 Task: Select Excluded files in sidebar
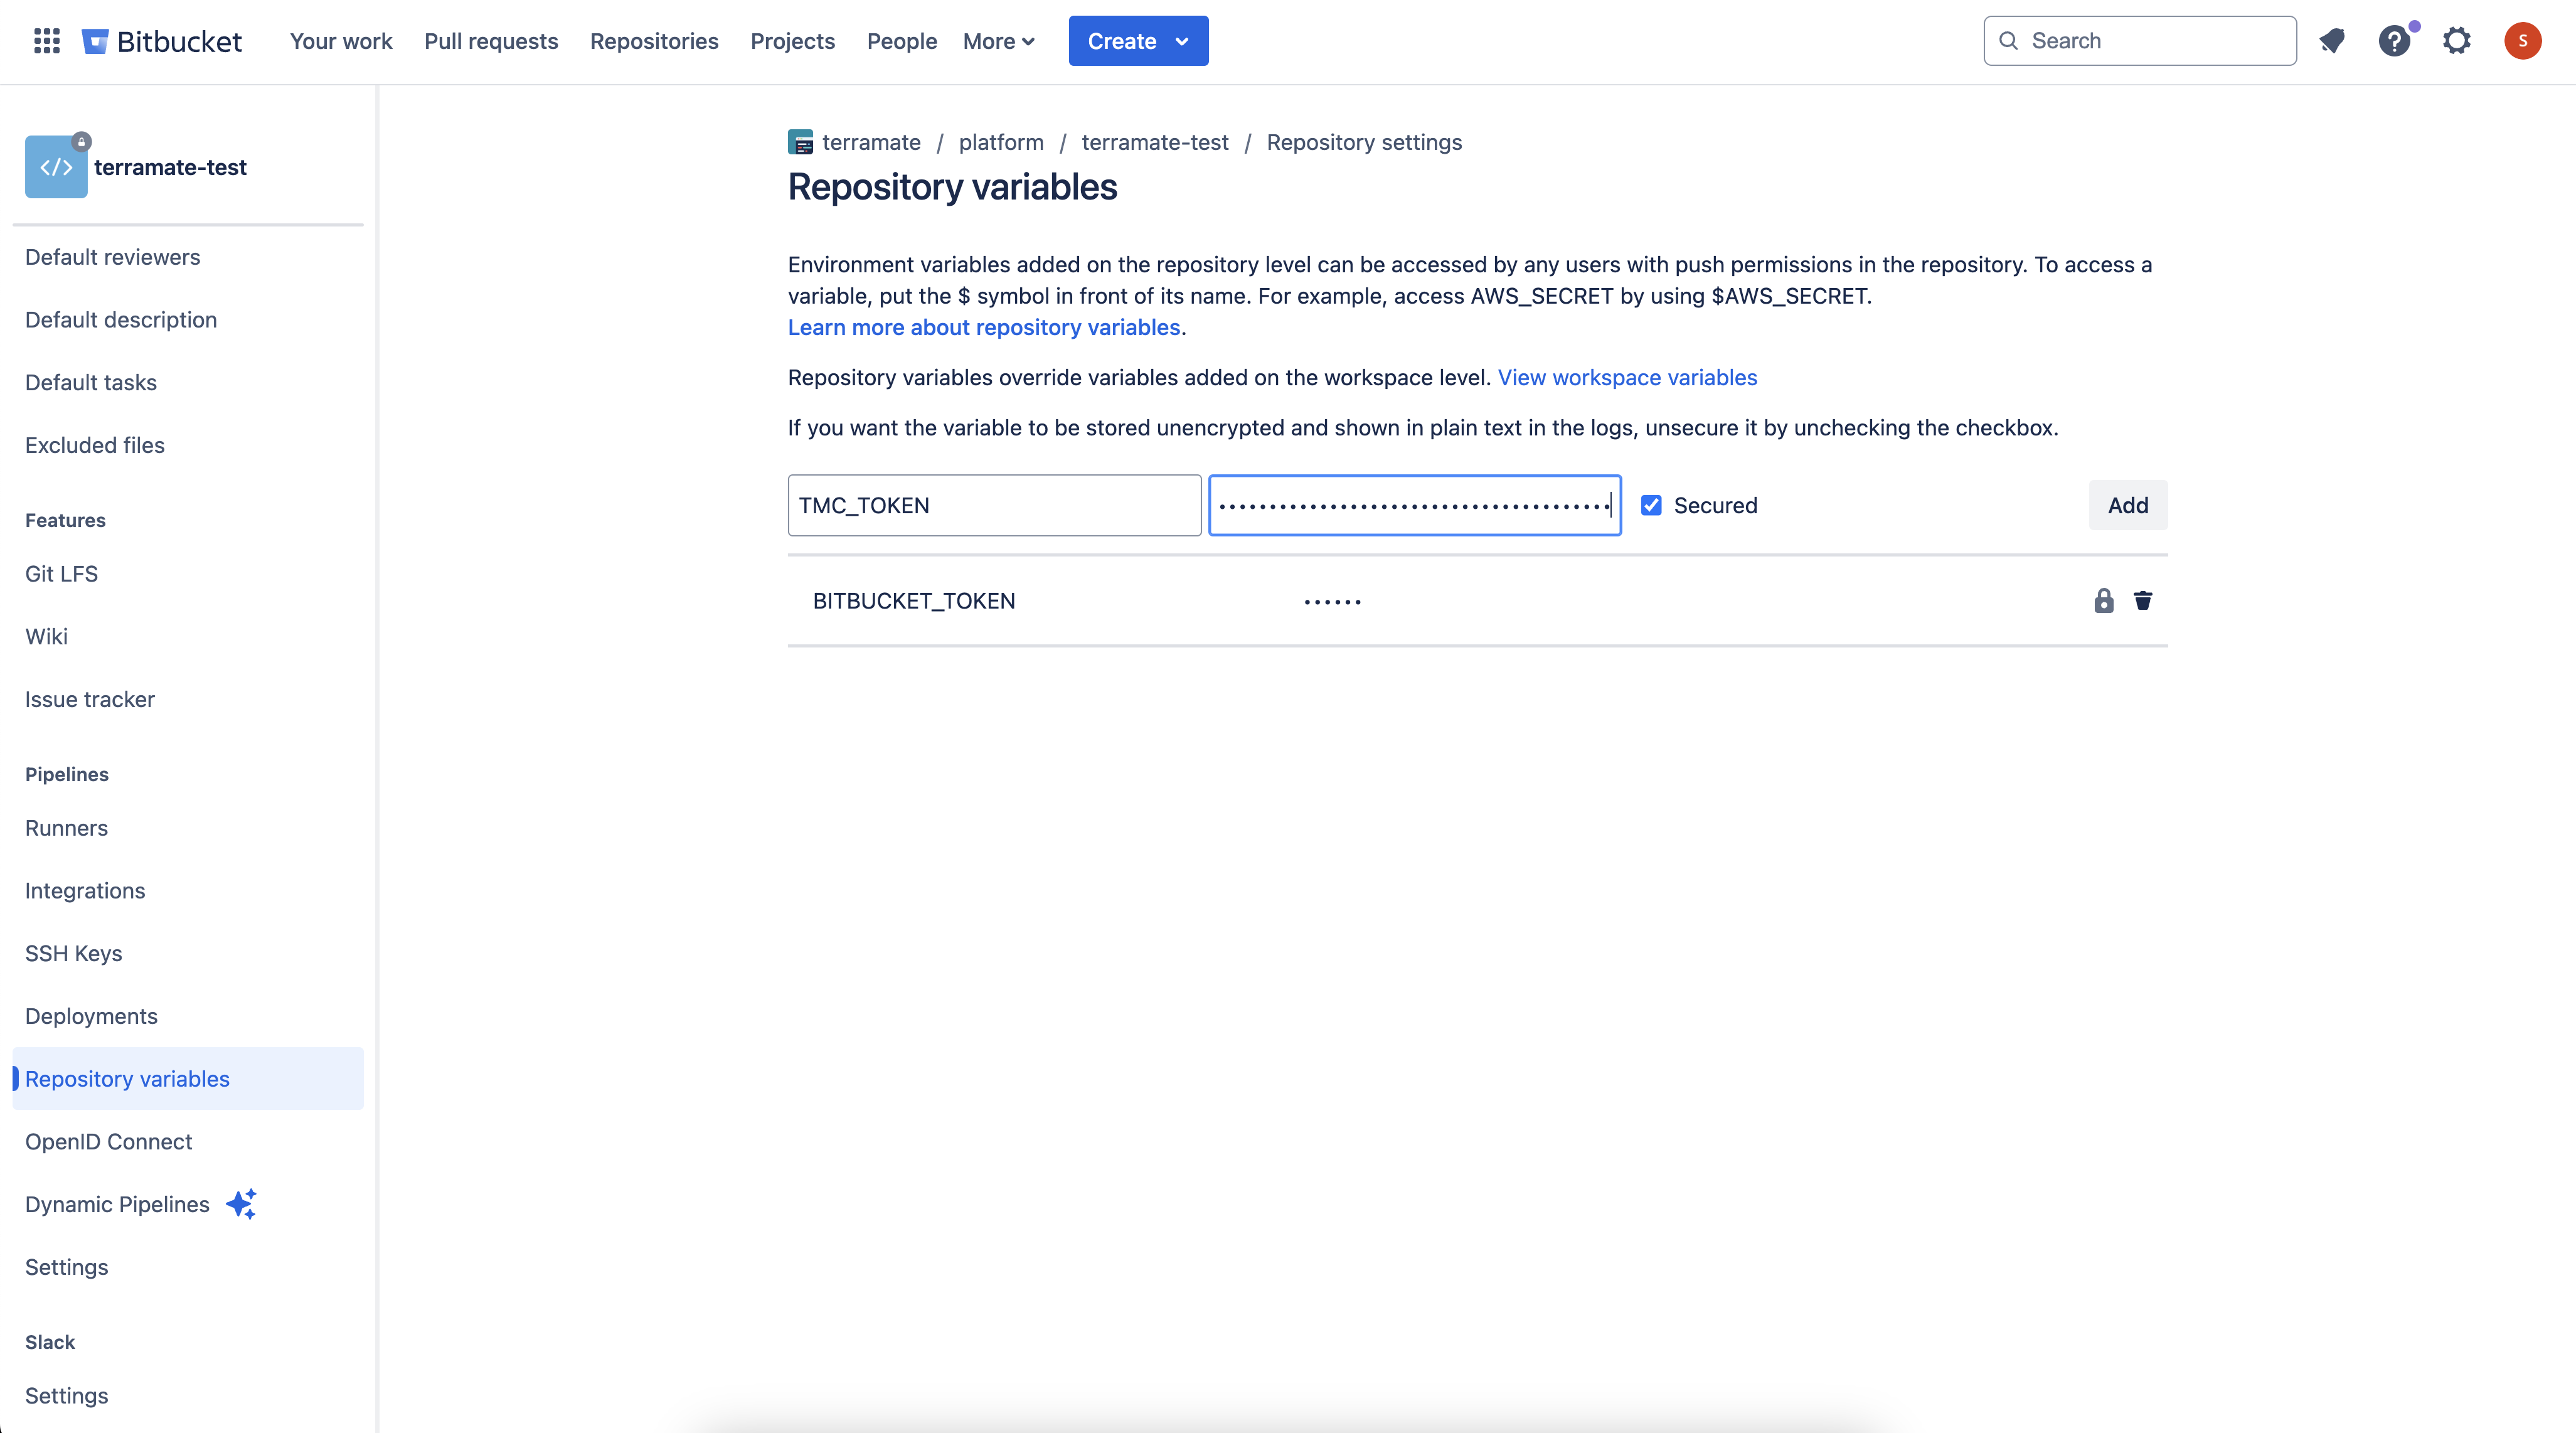pos(95,445)
